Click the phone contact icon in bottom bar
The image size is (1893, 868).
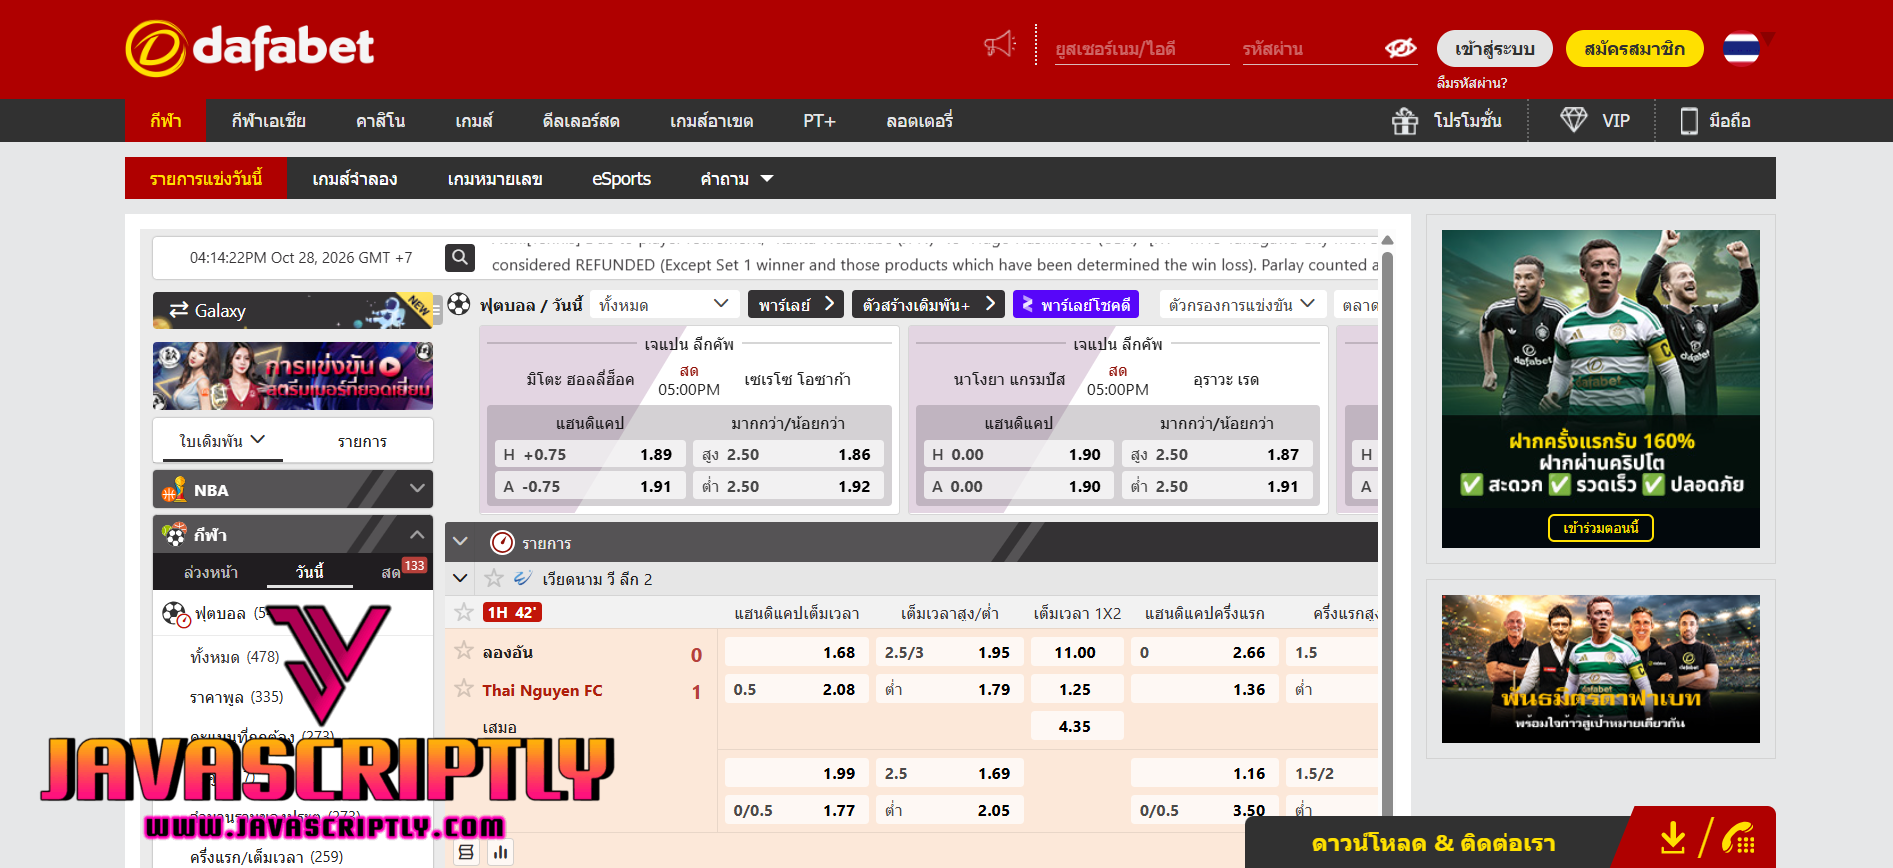coord(1740,838)
